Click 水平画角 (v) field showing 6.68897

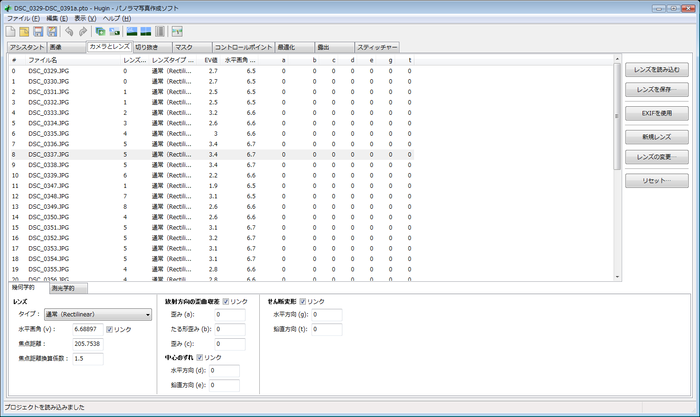pos(88,329)
